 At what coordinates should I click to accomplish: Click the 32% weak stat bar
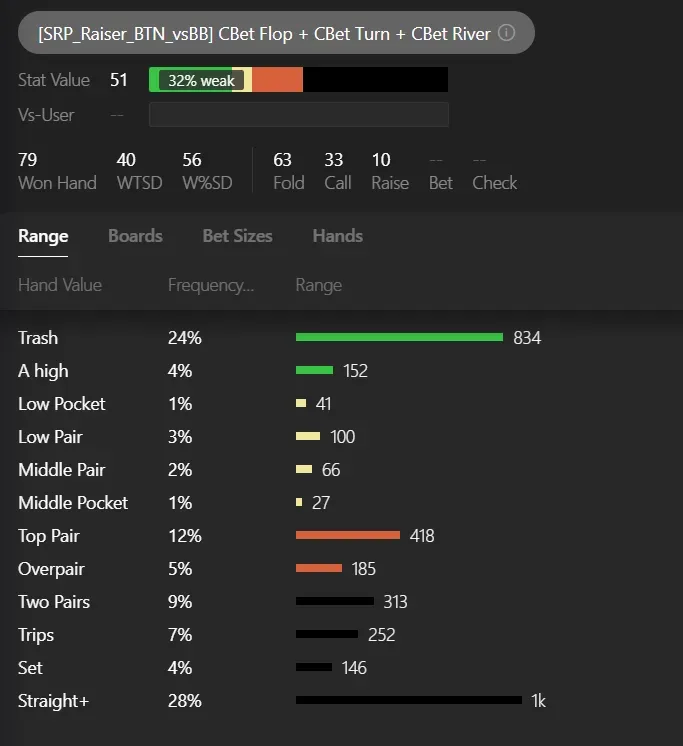click(x=200, y=80)
